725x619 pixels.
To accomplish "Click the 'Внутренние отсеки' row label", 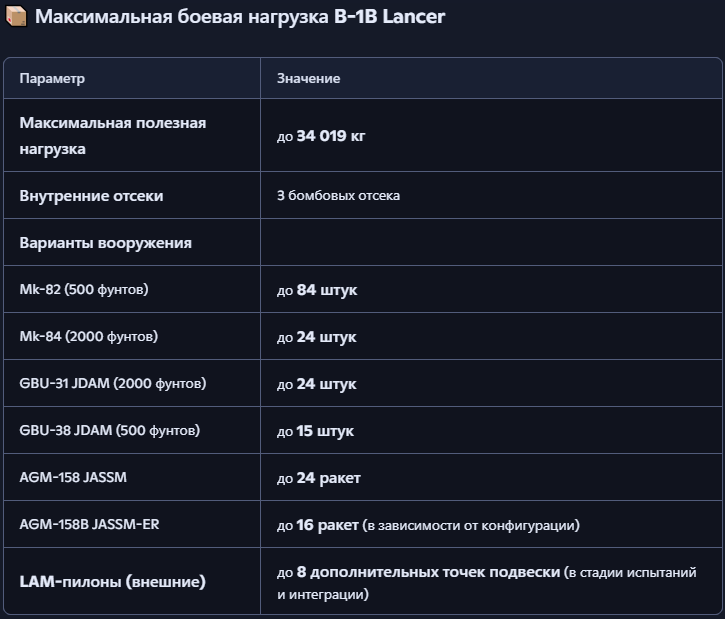I will 91,196.
